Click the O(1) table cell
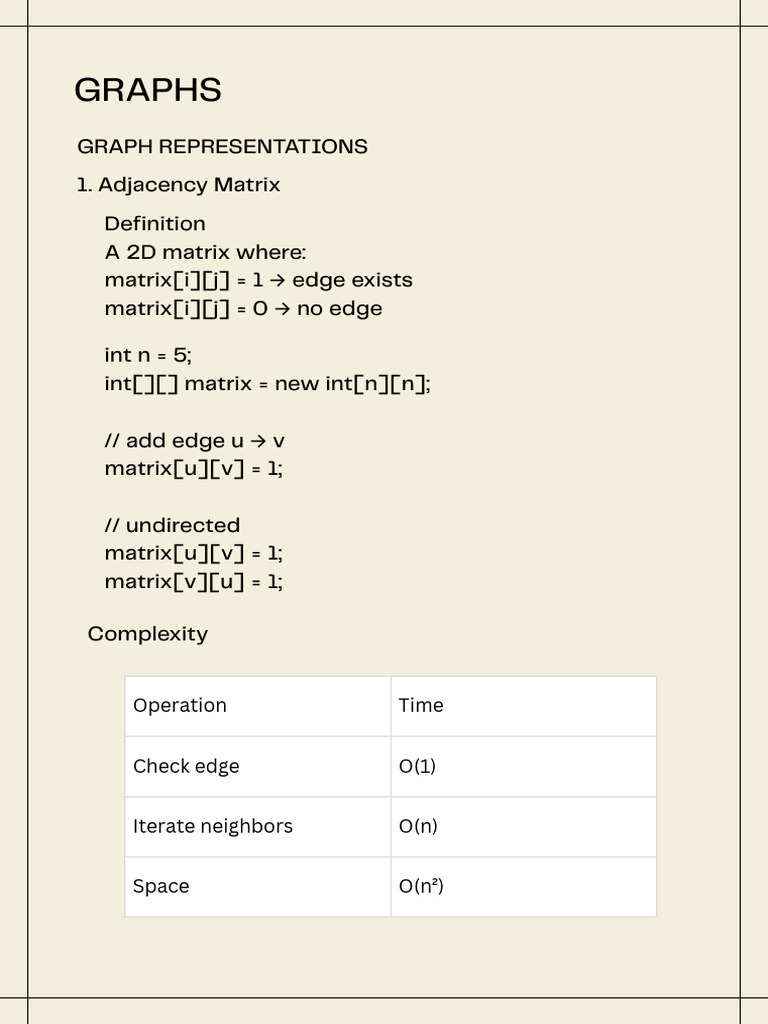Screen dimensions: 768x1024 (x=524, y=766)
